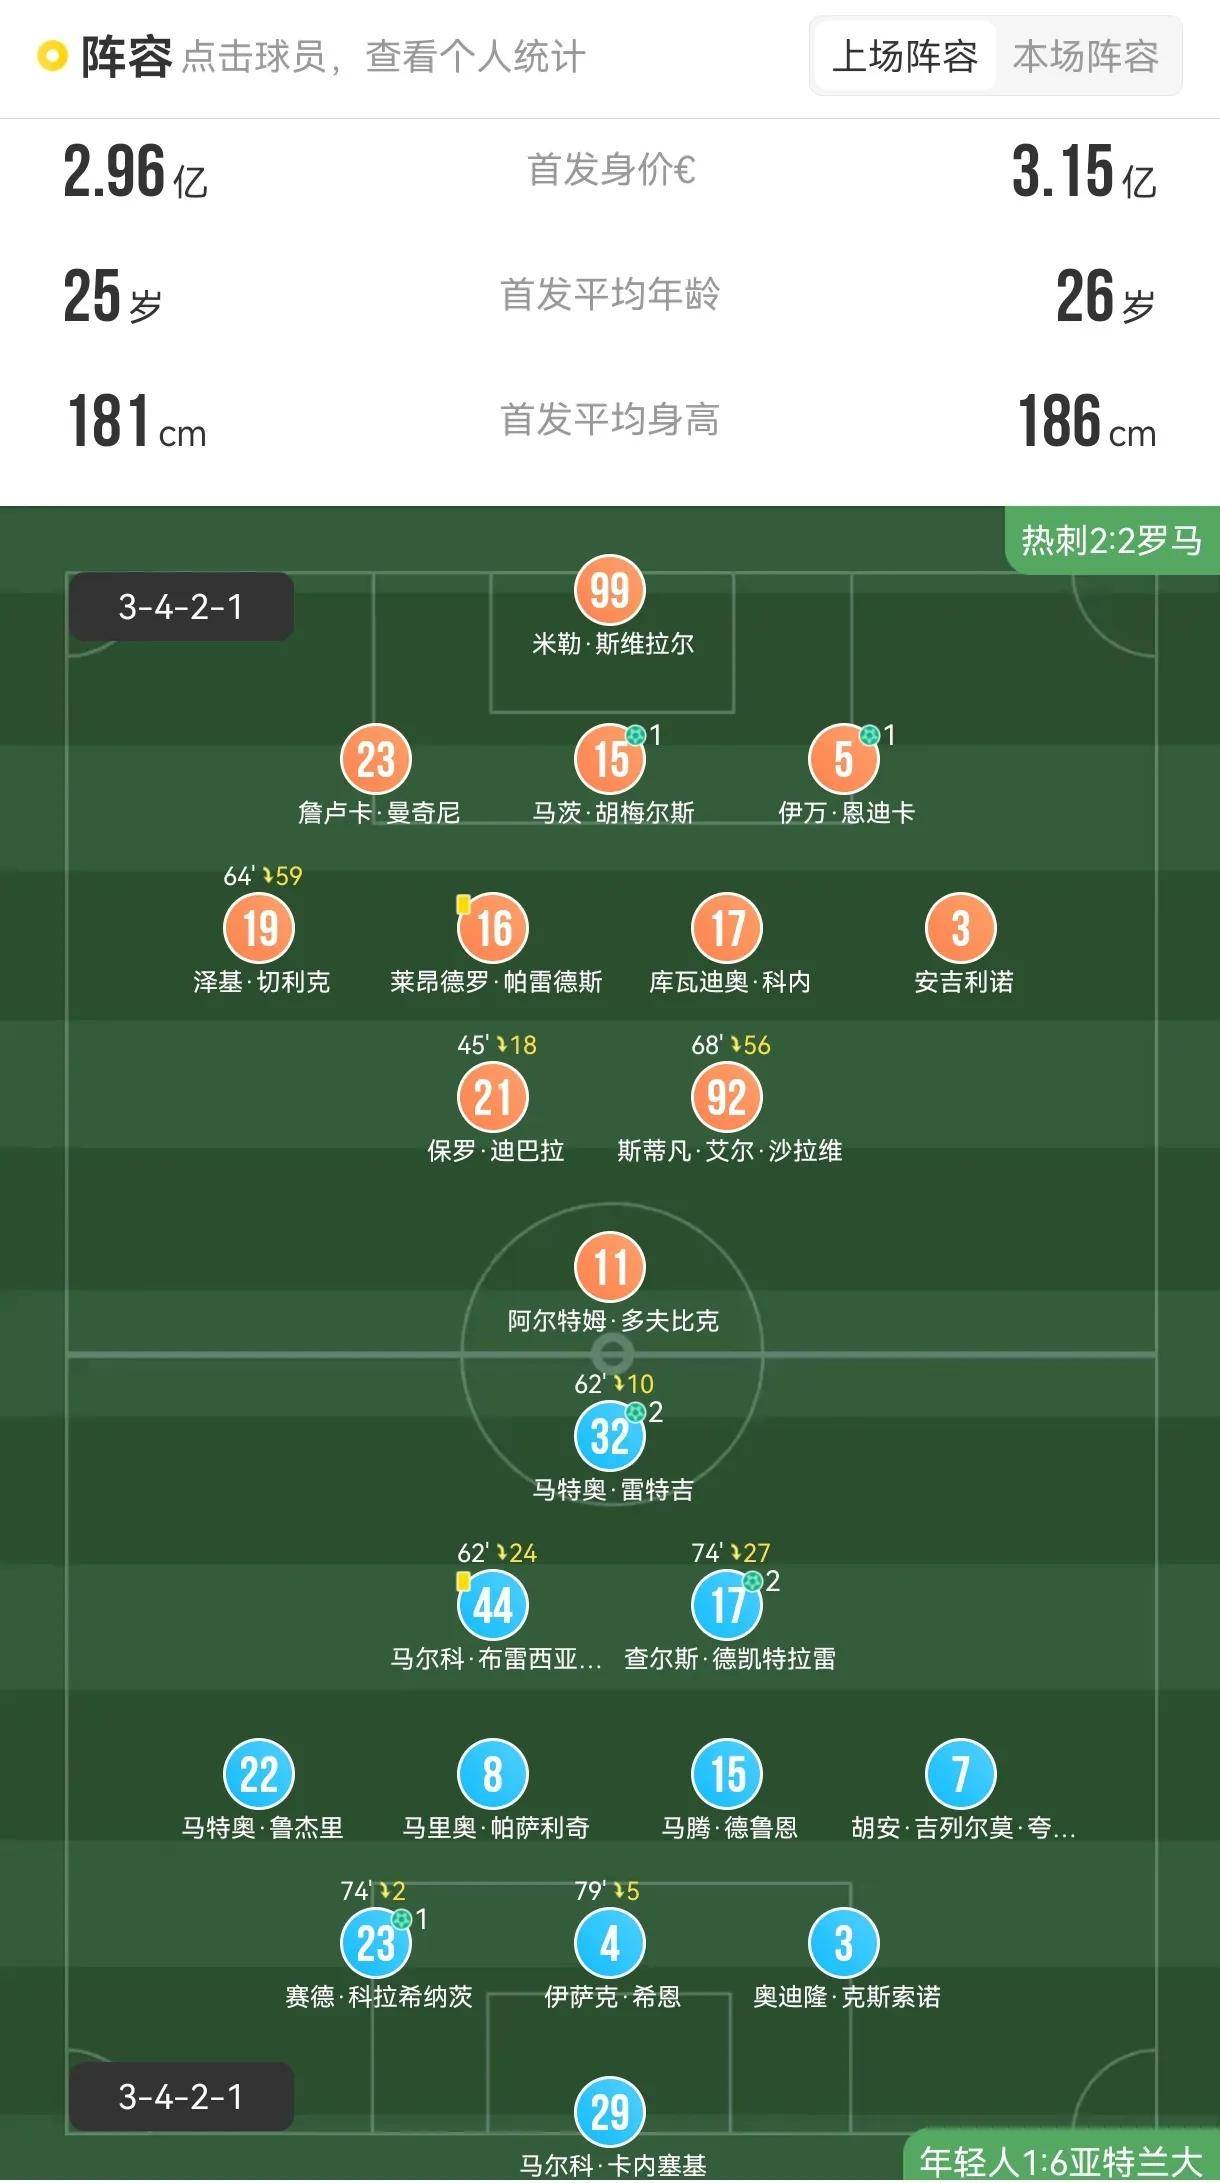Tap 奥迪隆·克斯索诺 player name
The image size is (1220, 2183).
coord(847,1997)
